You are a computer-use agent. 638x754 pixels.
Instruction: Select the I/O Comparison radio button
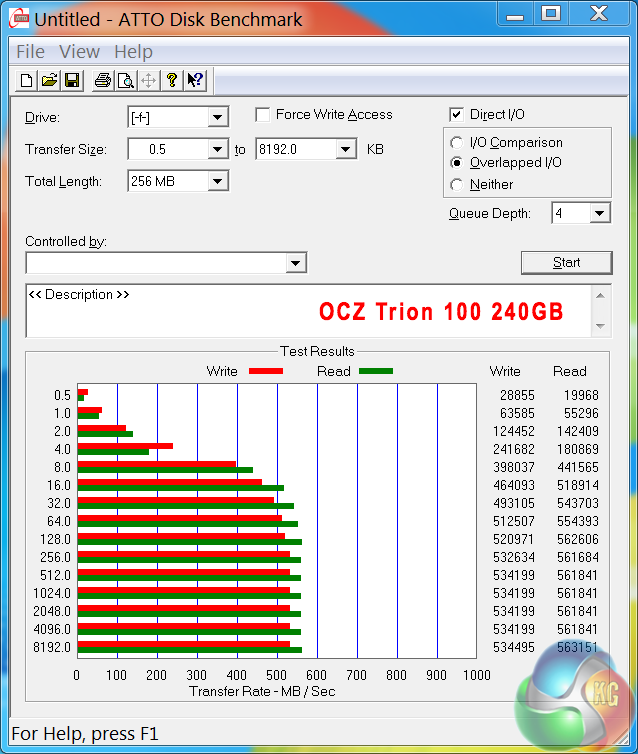click(x=456, y=143)
